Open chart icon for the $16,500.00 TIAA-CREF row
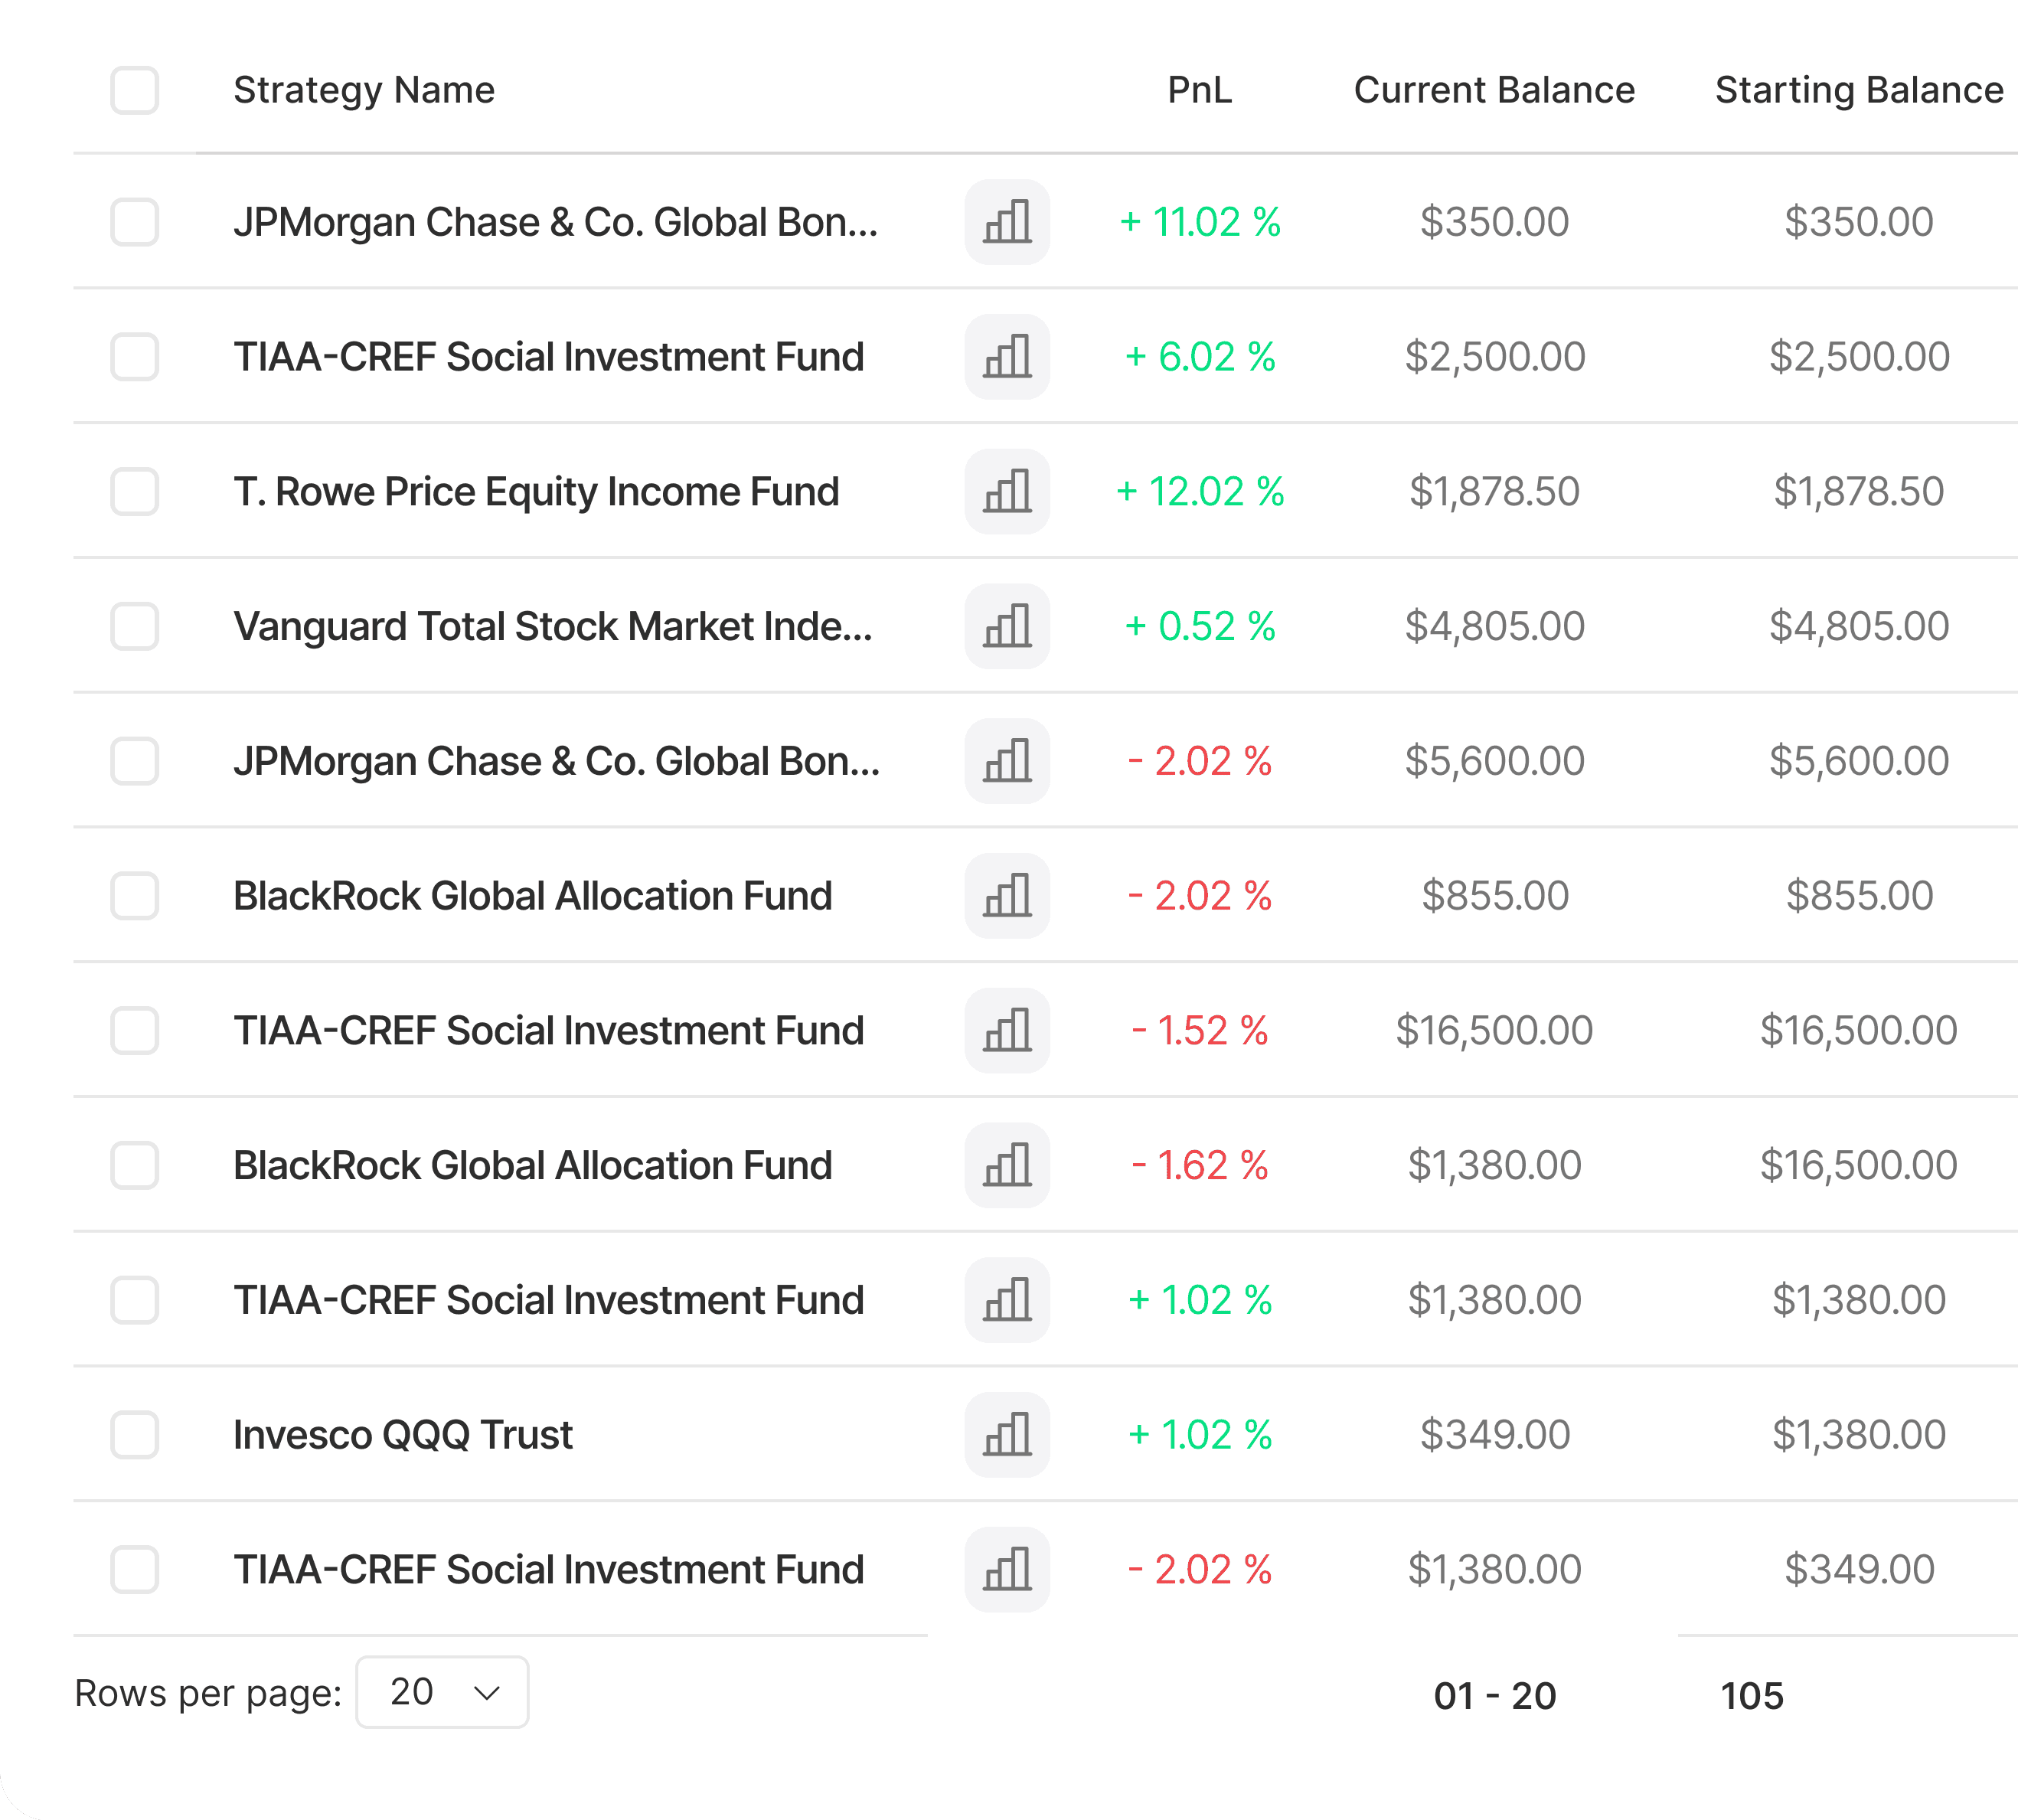The image size is (2018, 1820). pos(1006,1031)
